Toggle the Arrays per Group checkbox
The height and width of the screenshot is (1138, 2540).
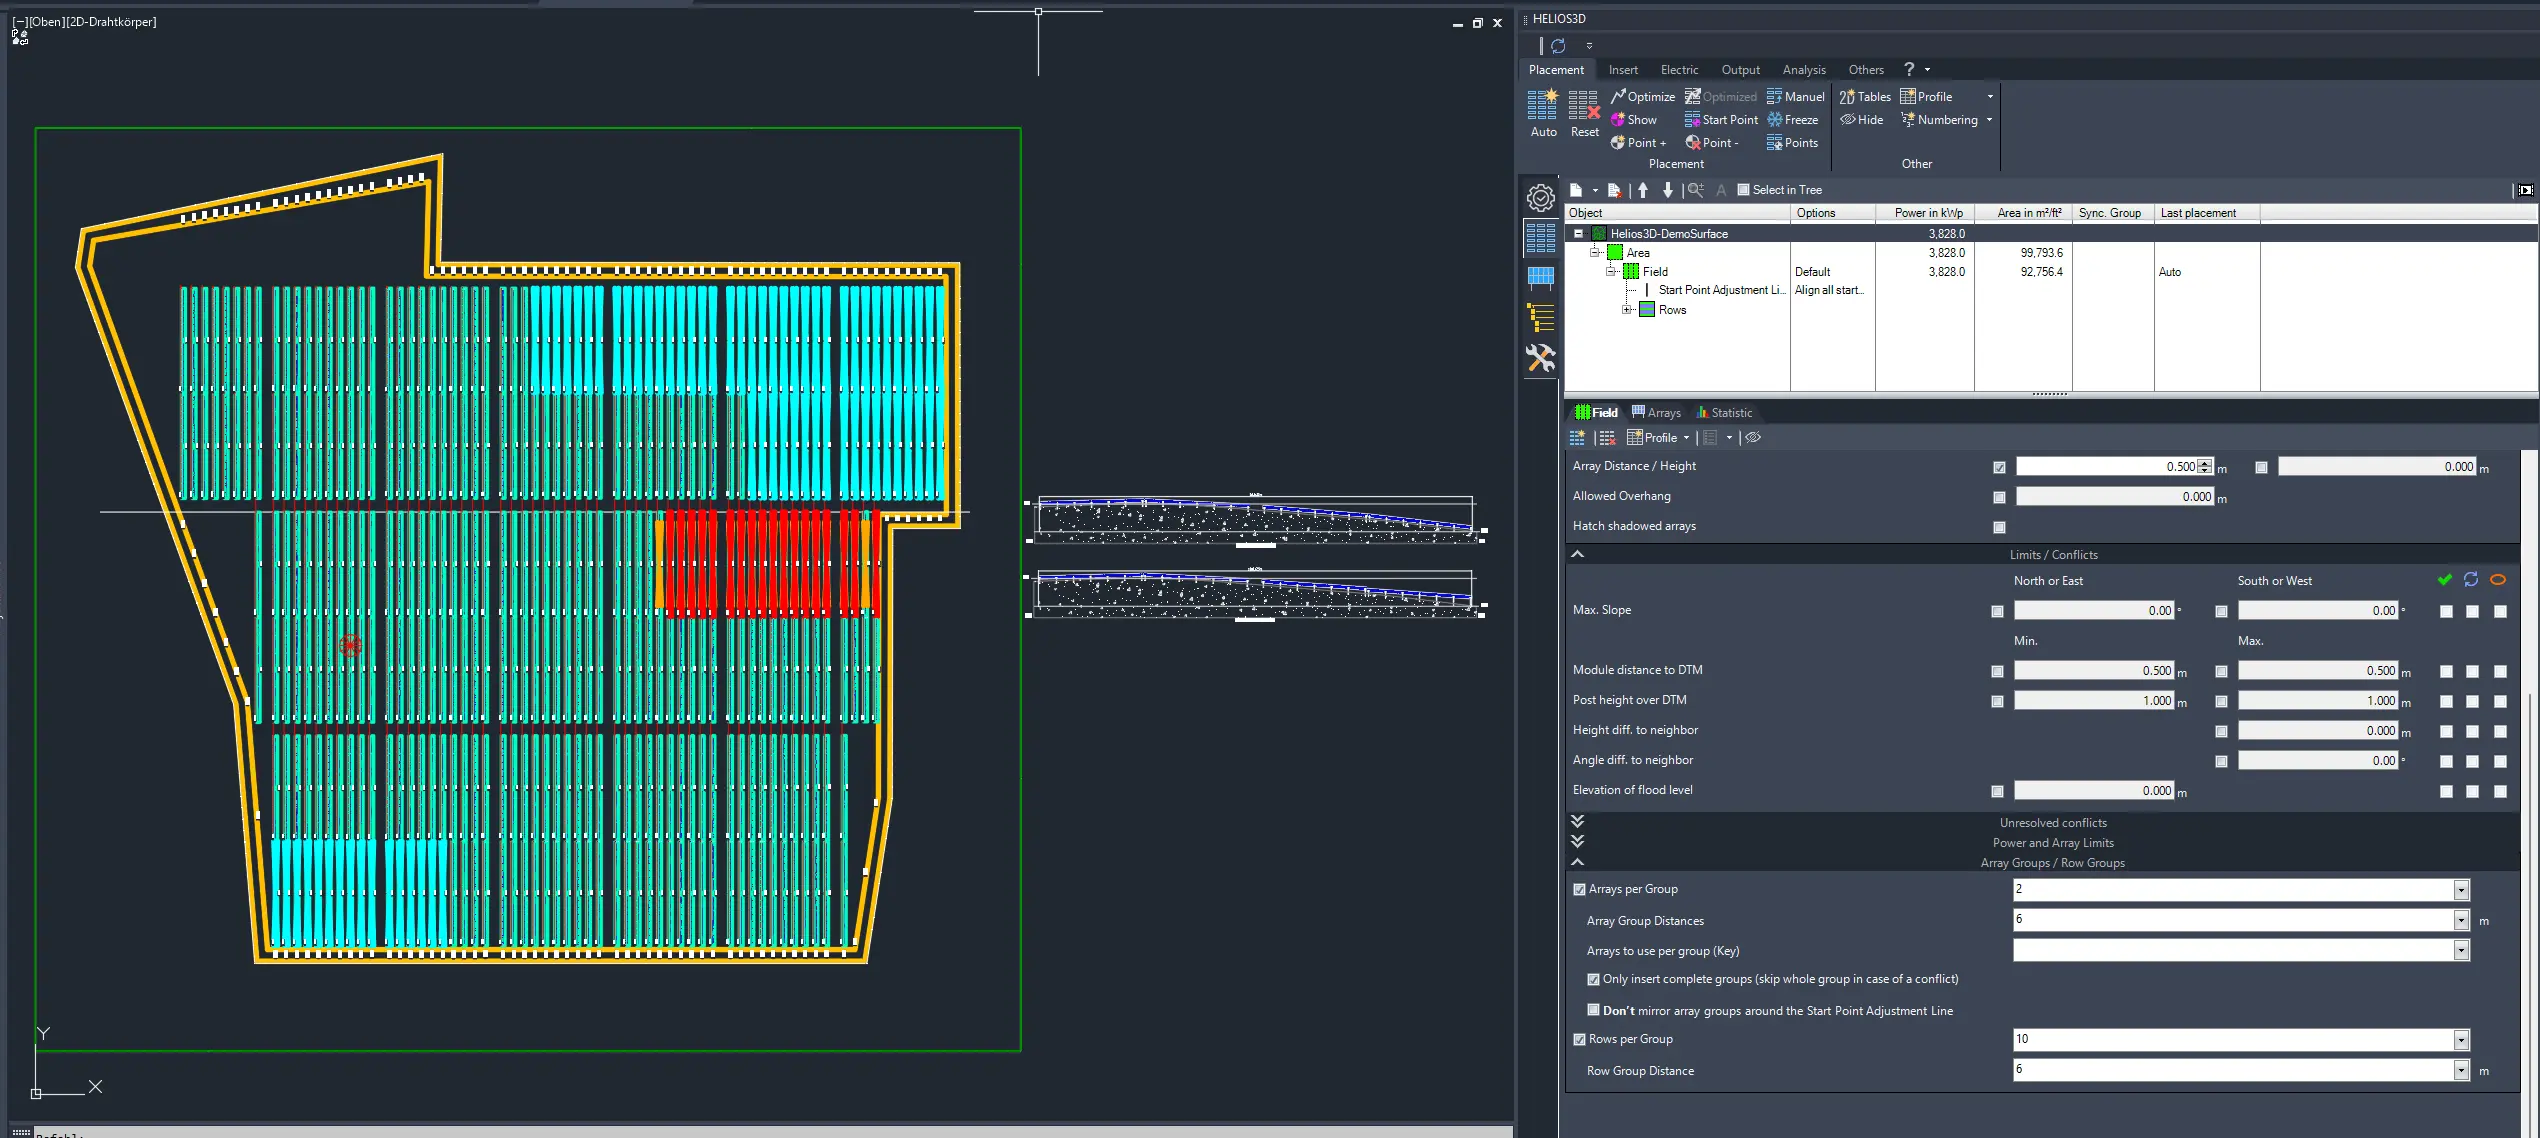[x=1580, y=889]
